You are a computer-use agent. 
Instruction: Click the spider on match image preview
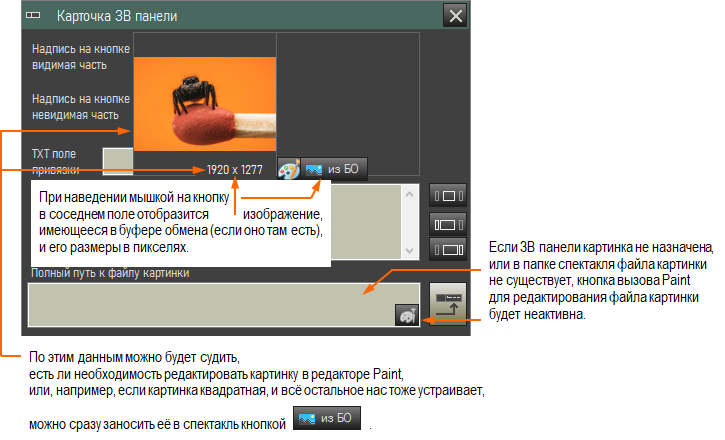pos(205,104)
